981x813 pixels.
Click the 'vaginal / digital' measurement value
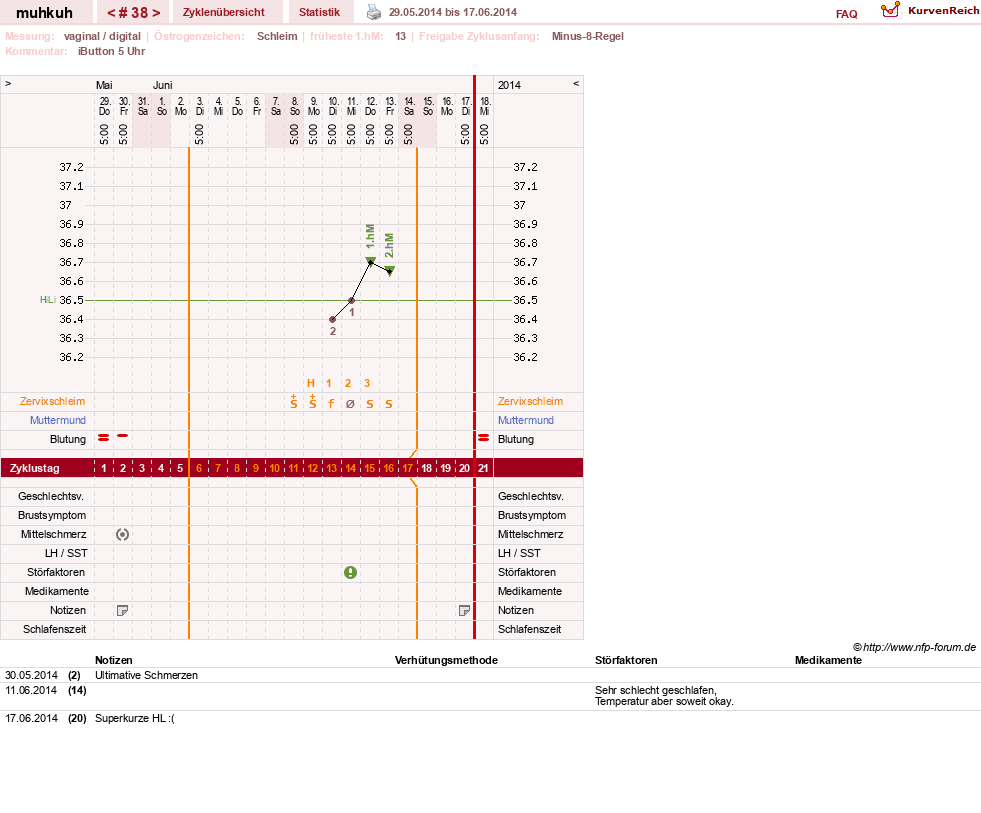tap(102, 36)
